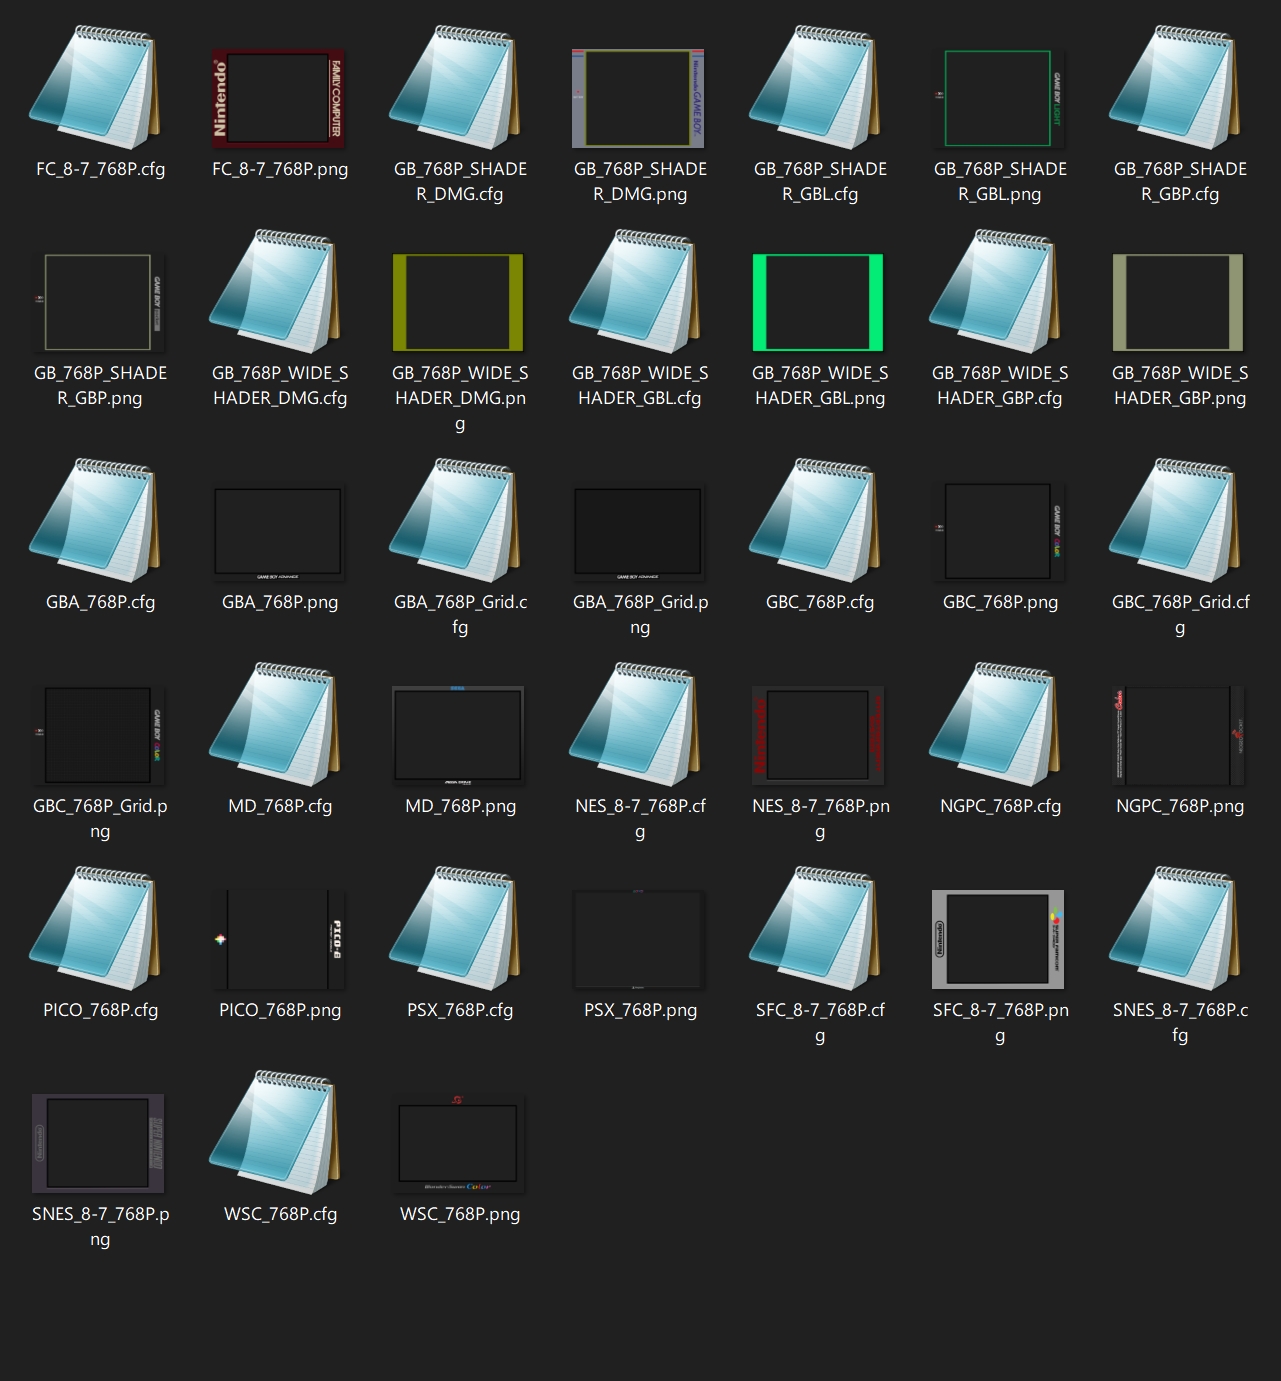The image size is (1281, 1381).
Task: Select PICO_768P.png thumbnail
Action: [278, 939]
